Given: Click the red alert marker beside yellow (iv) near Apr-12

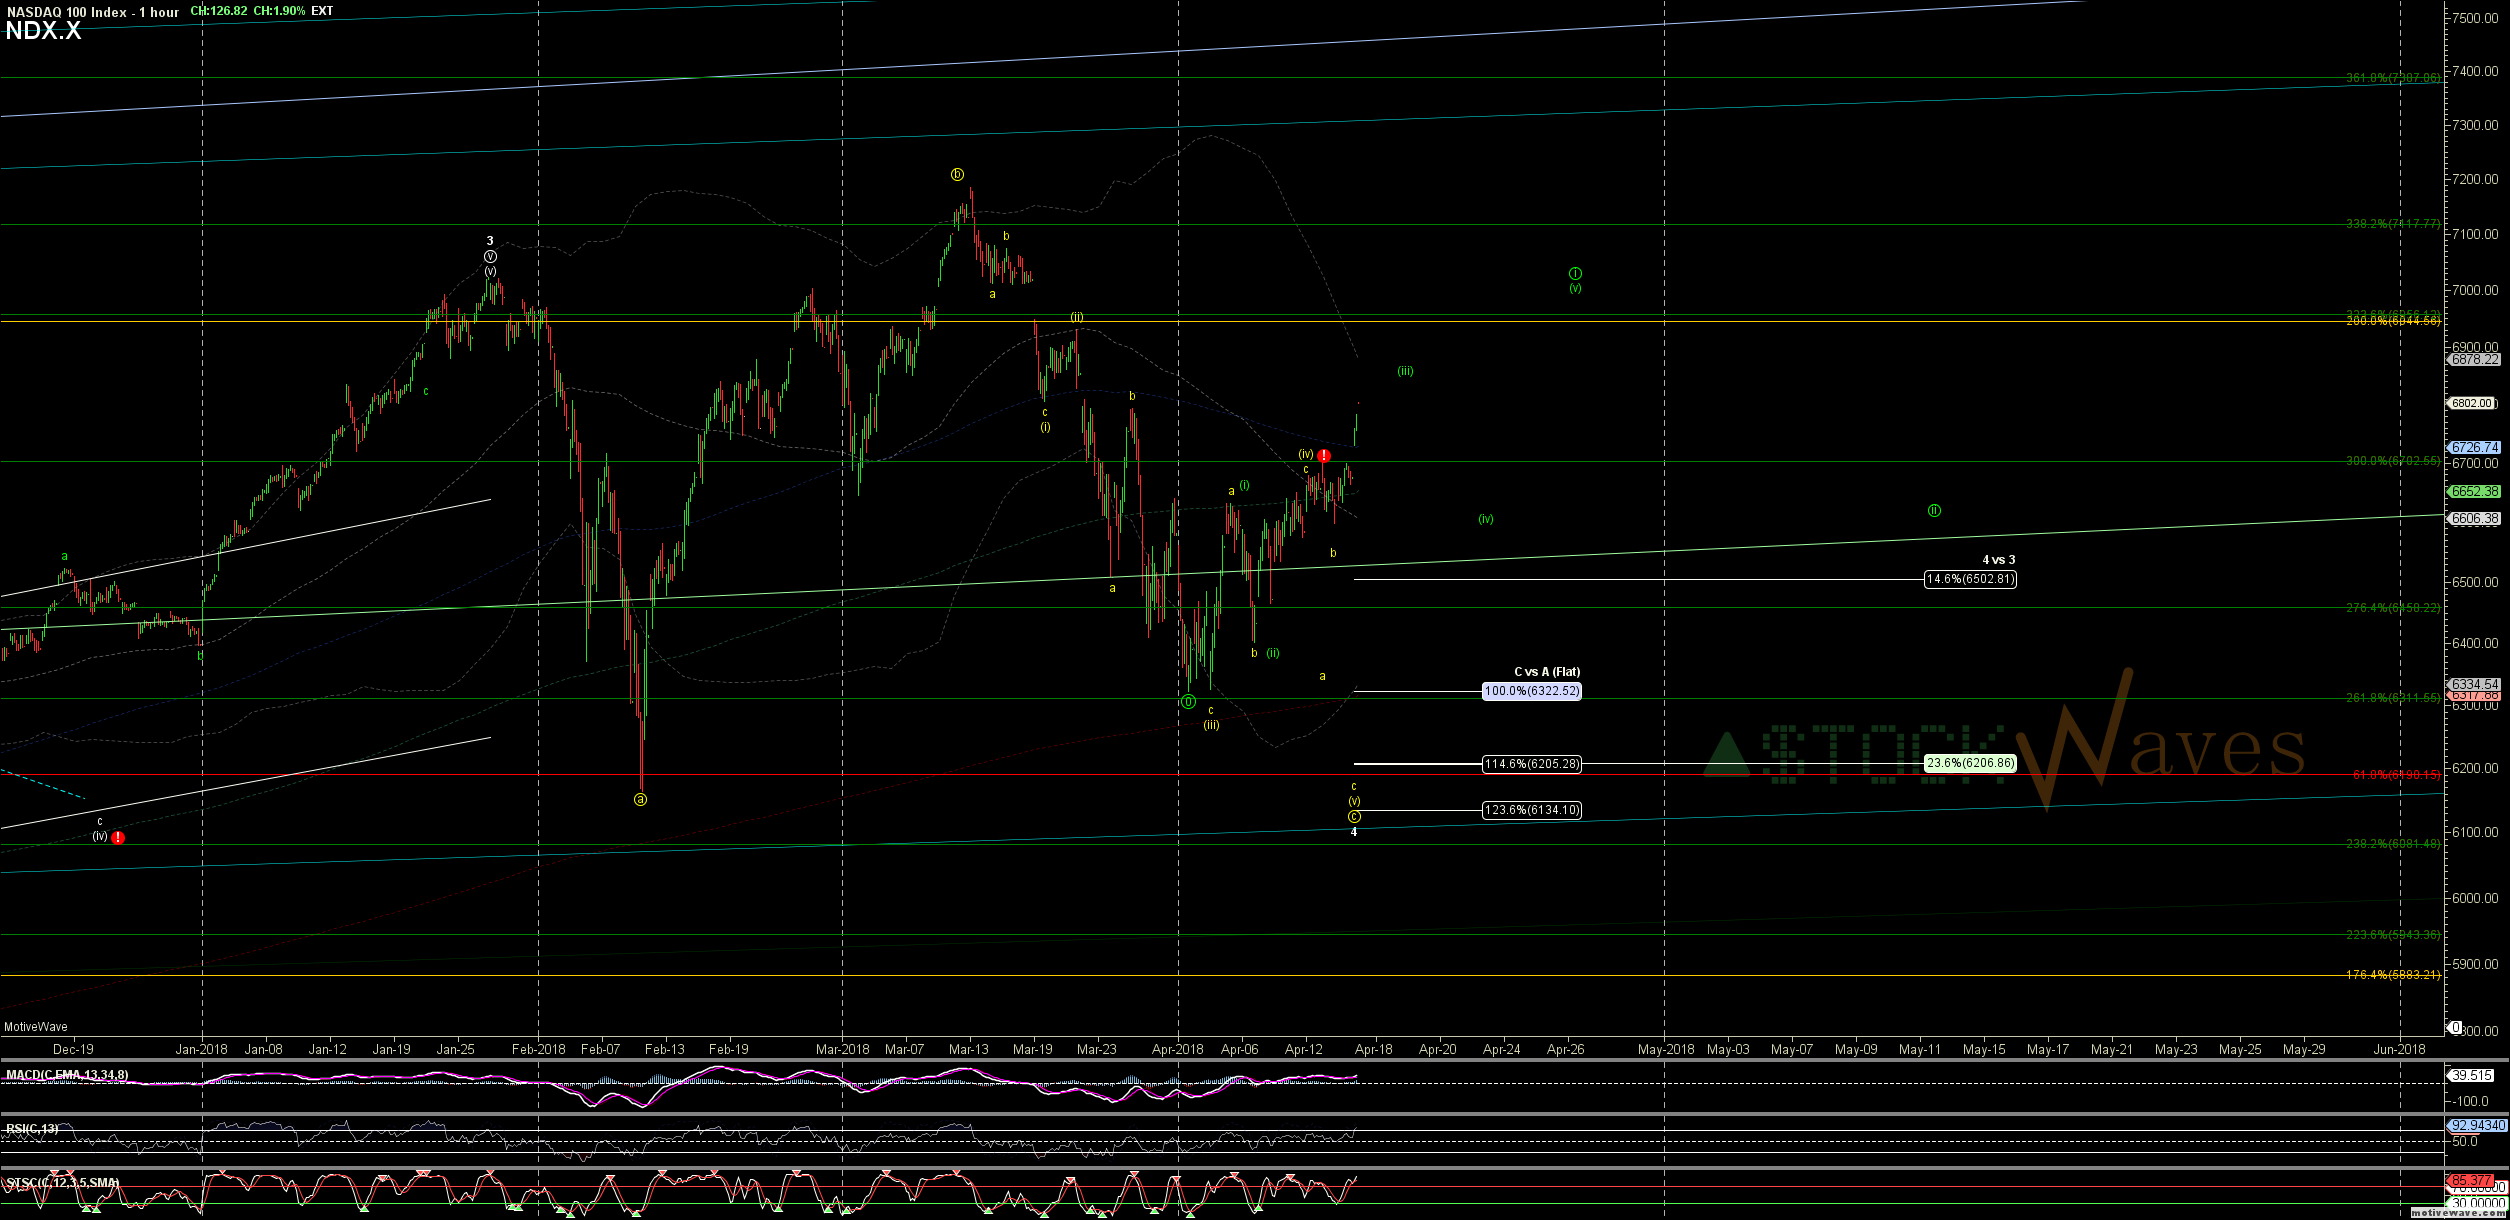Looking at the screenshot, I should coord(1324,456).
